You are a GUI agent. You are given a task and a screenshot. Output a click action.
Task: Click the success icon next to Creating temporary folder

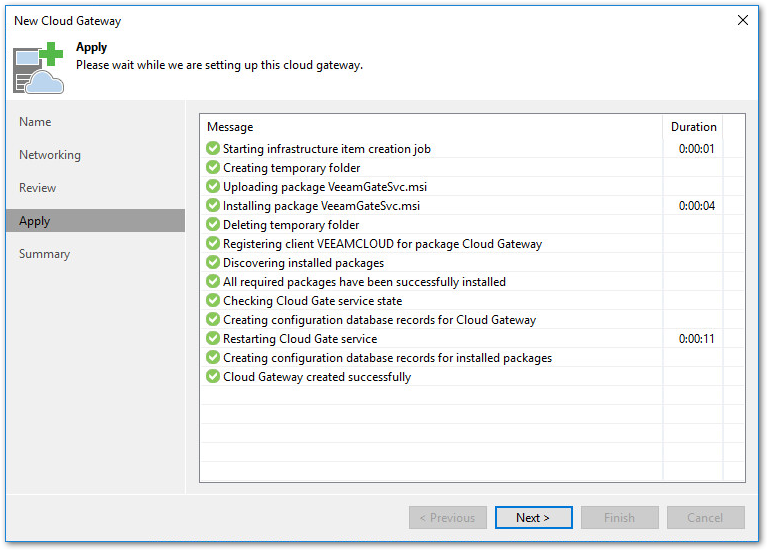pyautogui.click(x=213, y=168)
